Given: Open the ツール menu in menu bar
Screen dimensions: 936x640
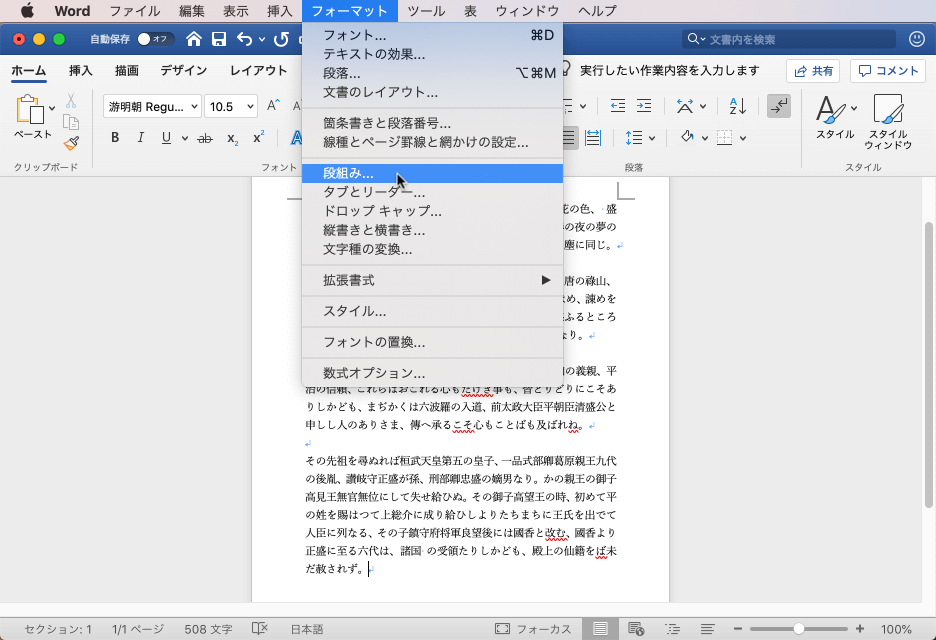Looking at the screenshot, I should [426, 11].
